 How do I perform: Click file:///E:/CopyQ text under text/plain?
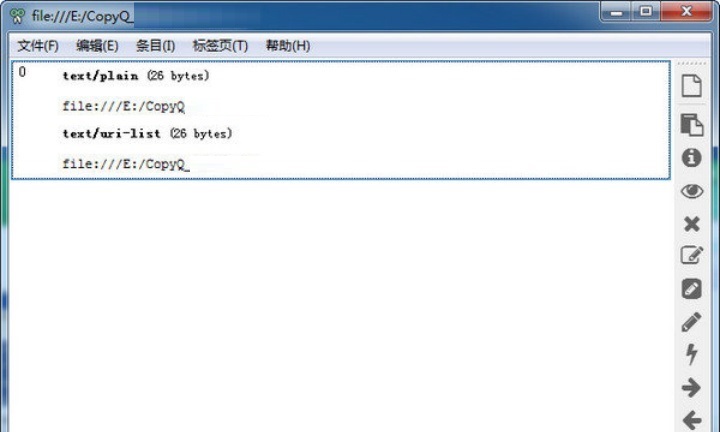point(124,106)
